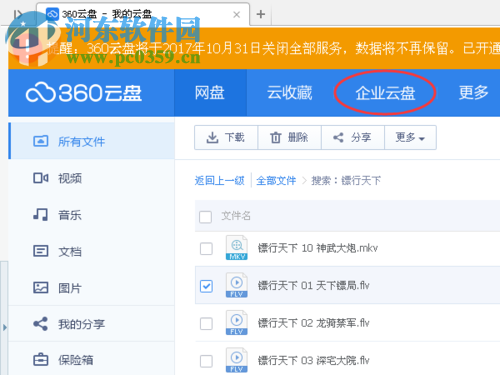Click FLV file icon for 01 天下镖局
Image resolution: width=500 pixels, height=375 pixels.
point(237,285)
